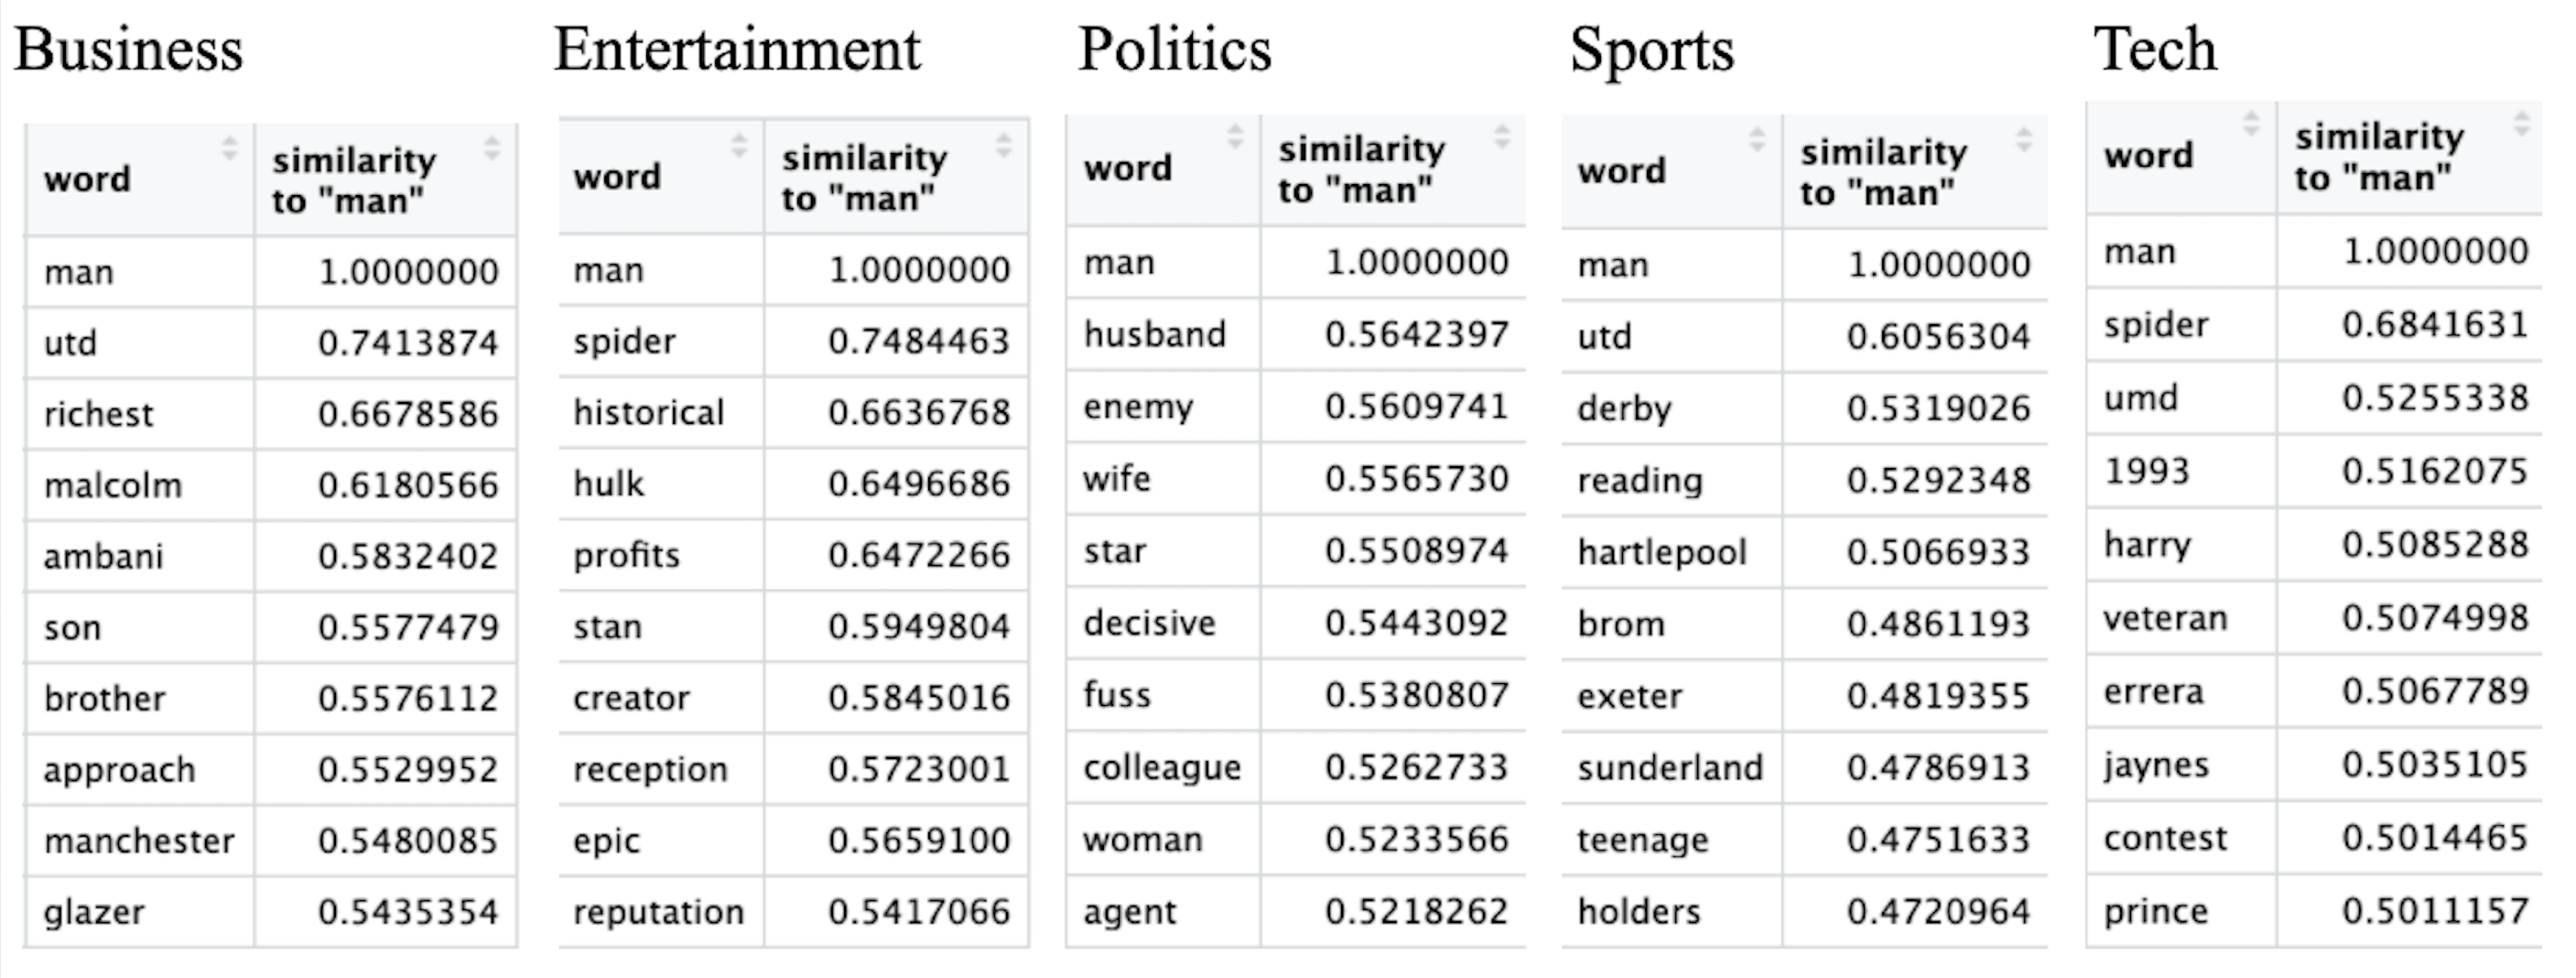Select the "prince" cell in Tech table
The width and height of the screenshot is (2576, 978).
2156,911
